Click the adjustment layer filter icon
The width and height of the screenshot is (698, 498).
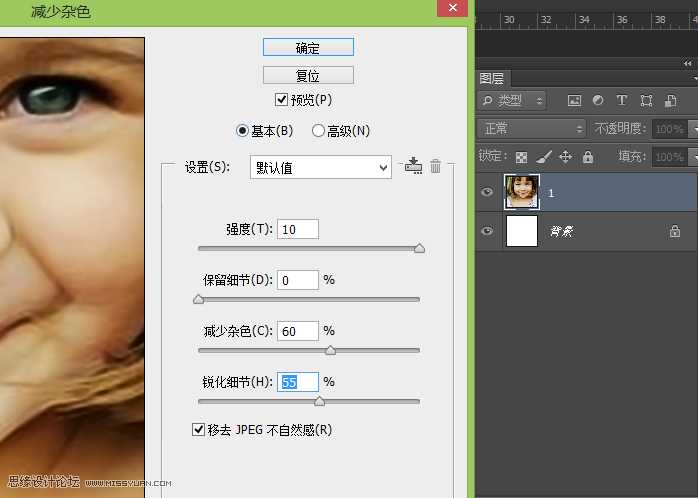[x=598, y=101]
